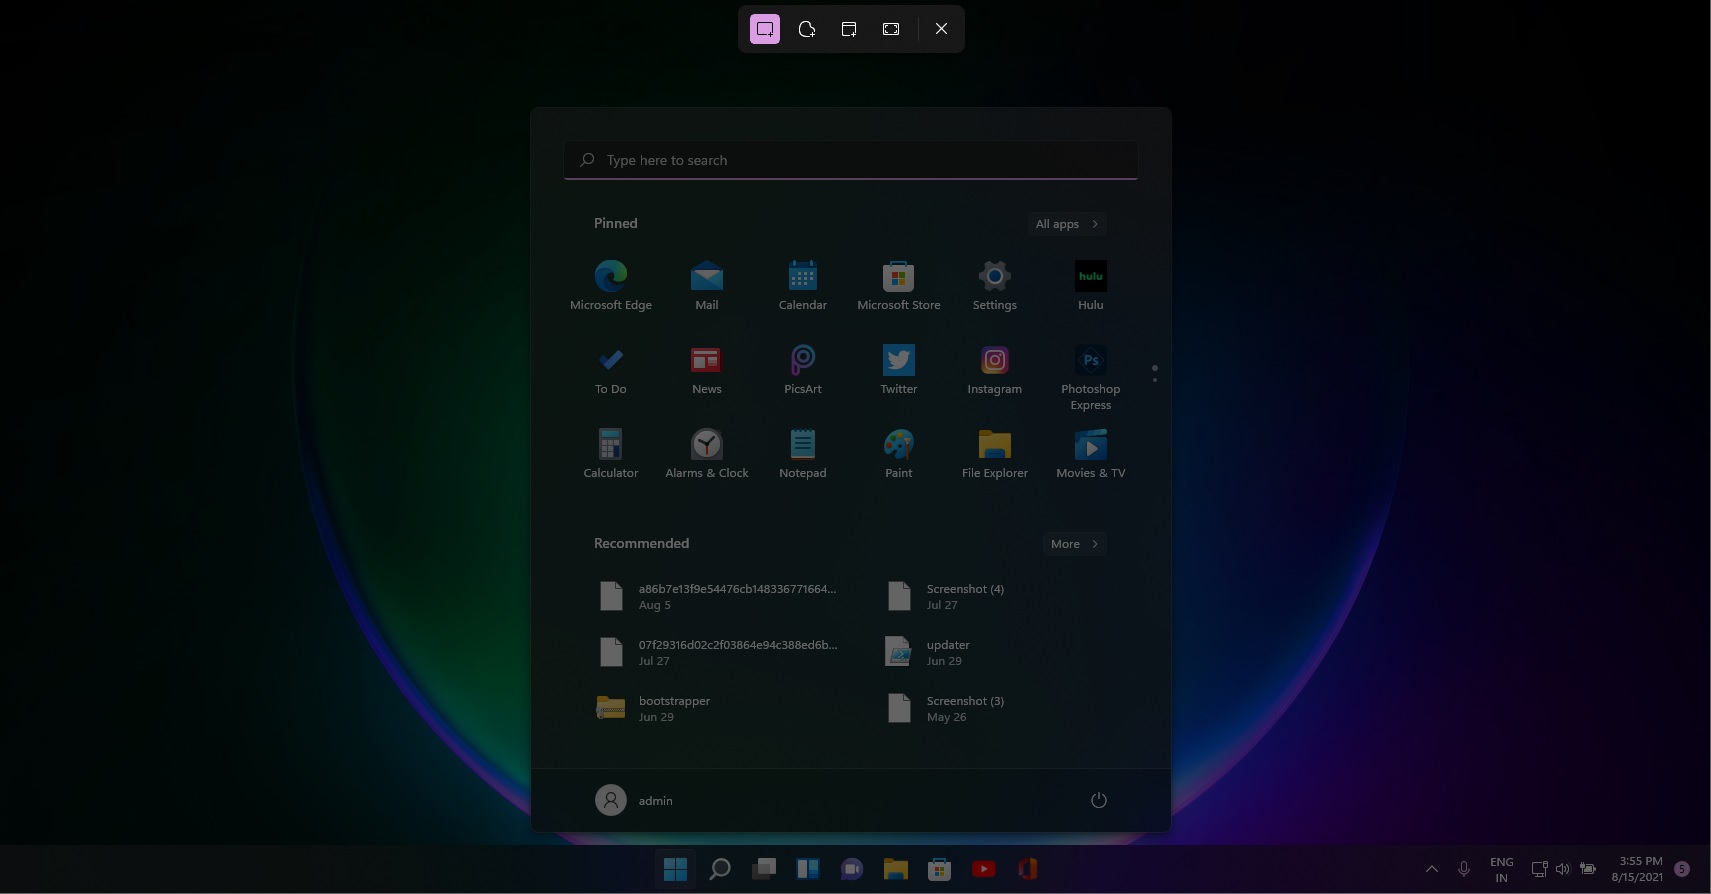Launch the Calculator app
Screen dimensions: 1711x894
tap(611, 454)
